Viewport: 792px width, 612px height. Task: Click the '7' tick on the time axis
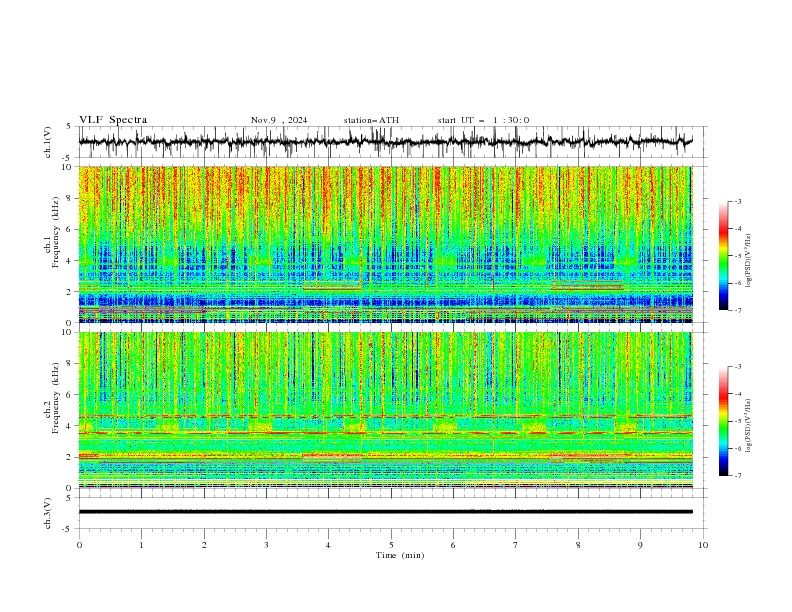coord(516,545)
